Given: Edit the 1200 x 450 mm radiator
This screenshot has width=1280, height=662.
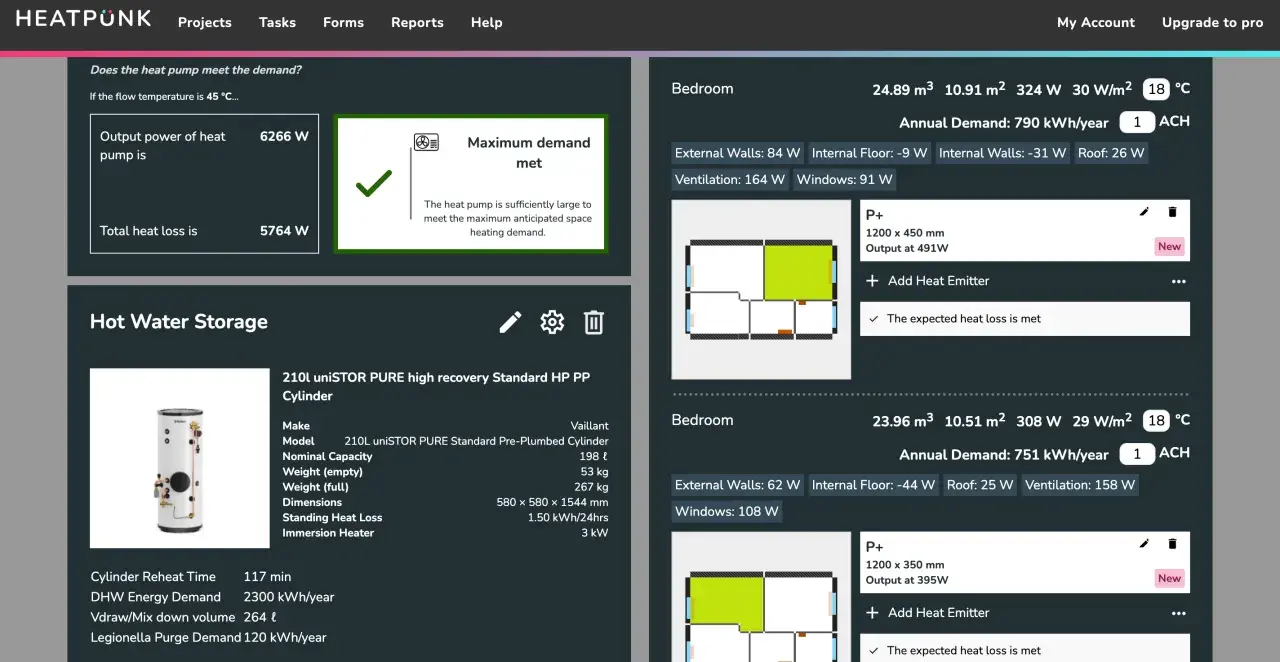Looking at the screenshot, I should (x=1145, y=212).
